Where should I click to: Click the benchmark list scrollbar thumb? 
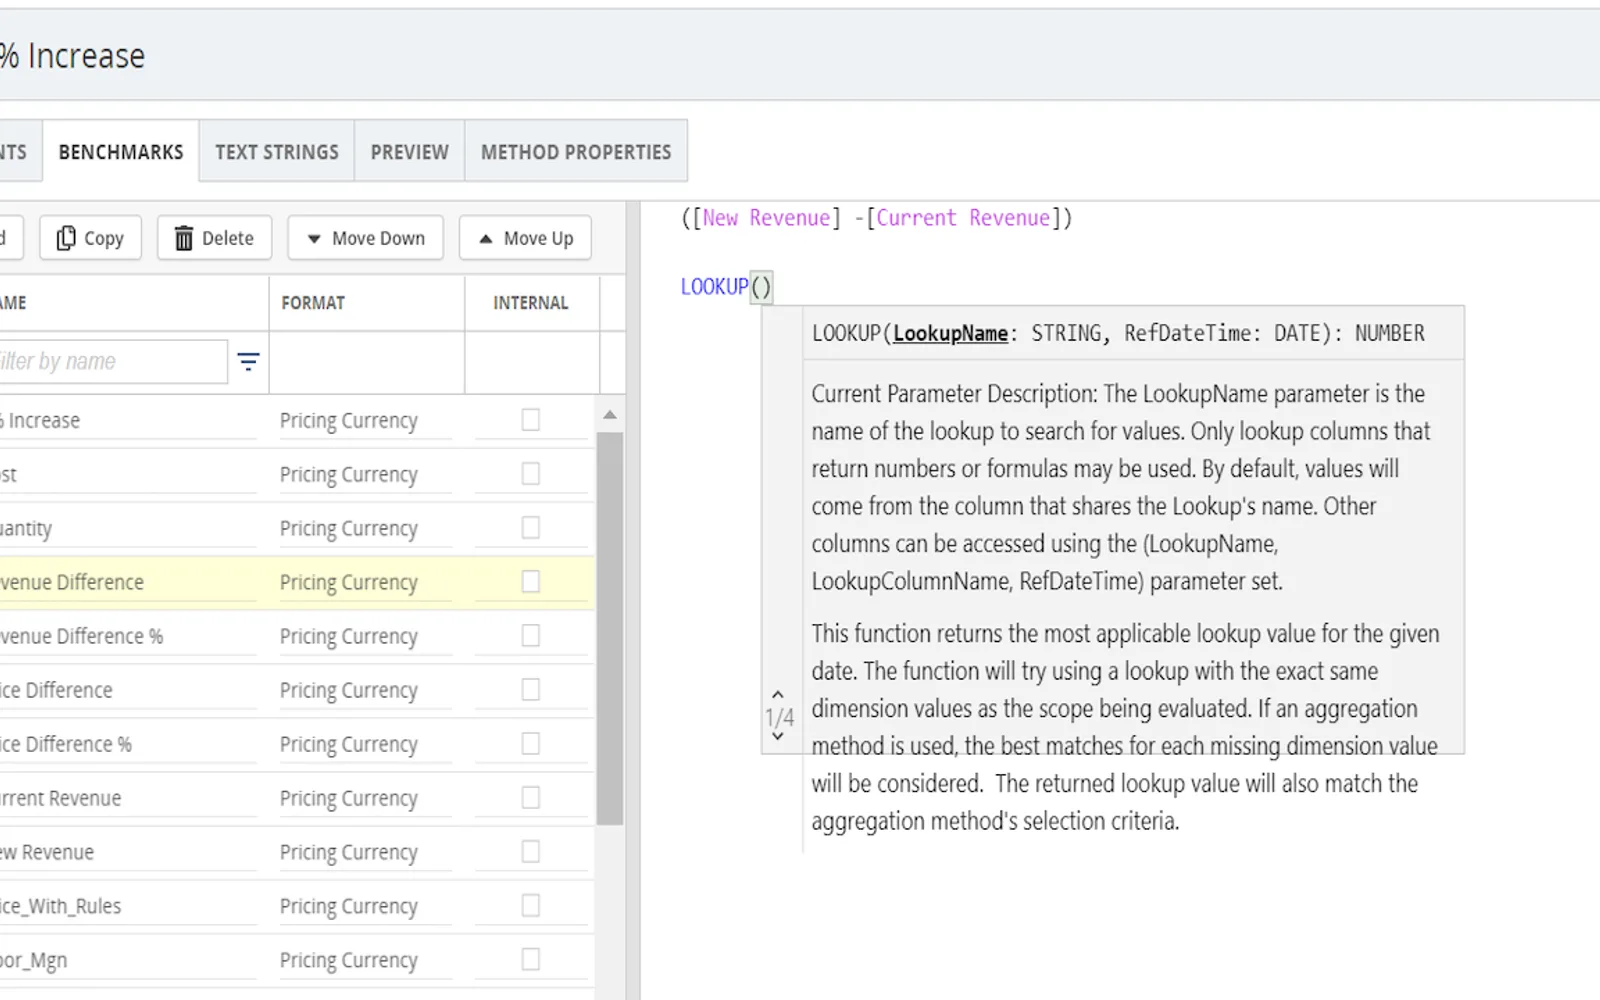[609, 628]
